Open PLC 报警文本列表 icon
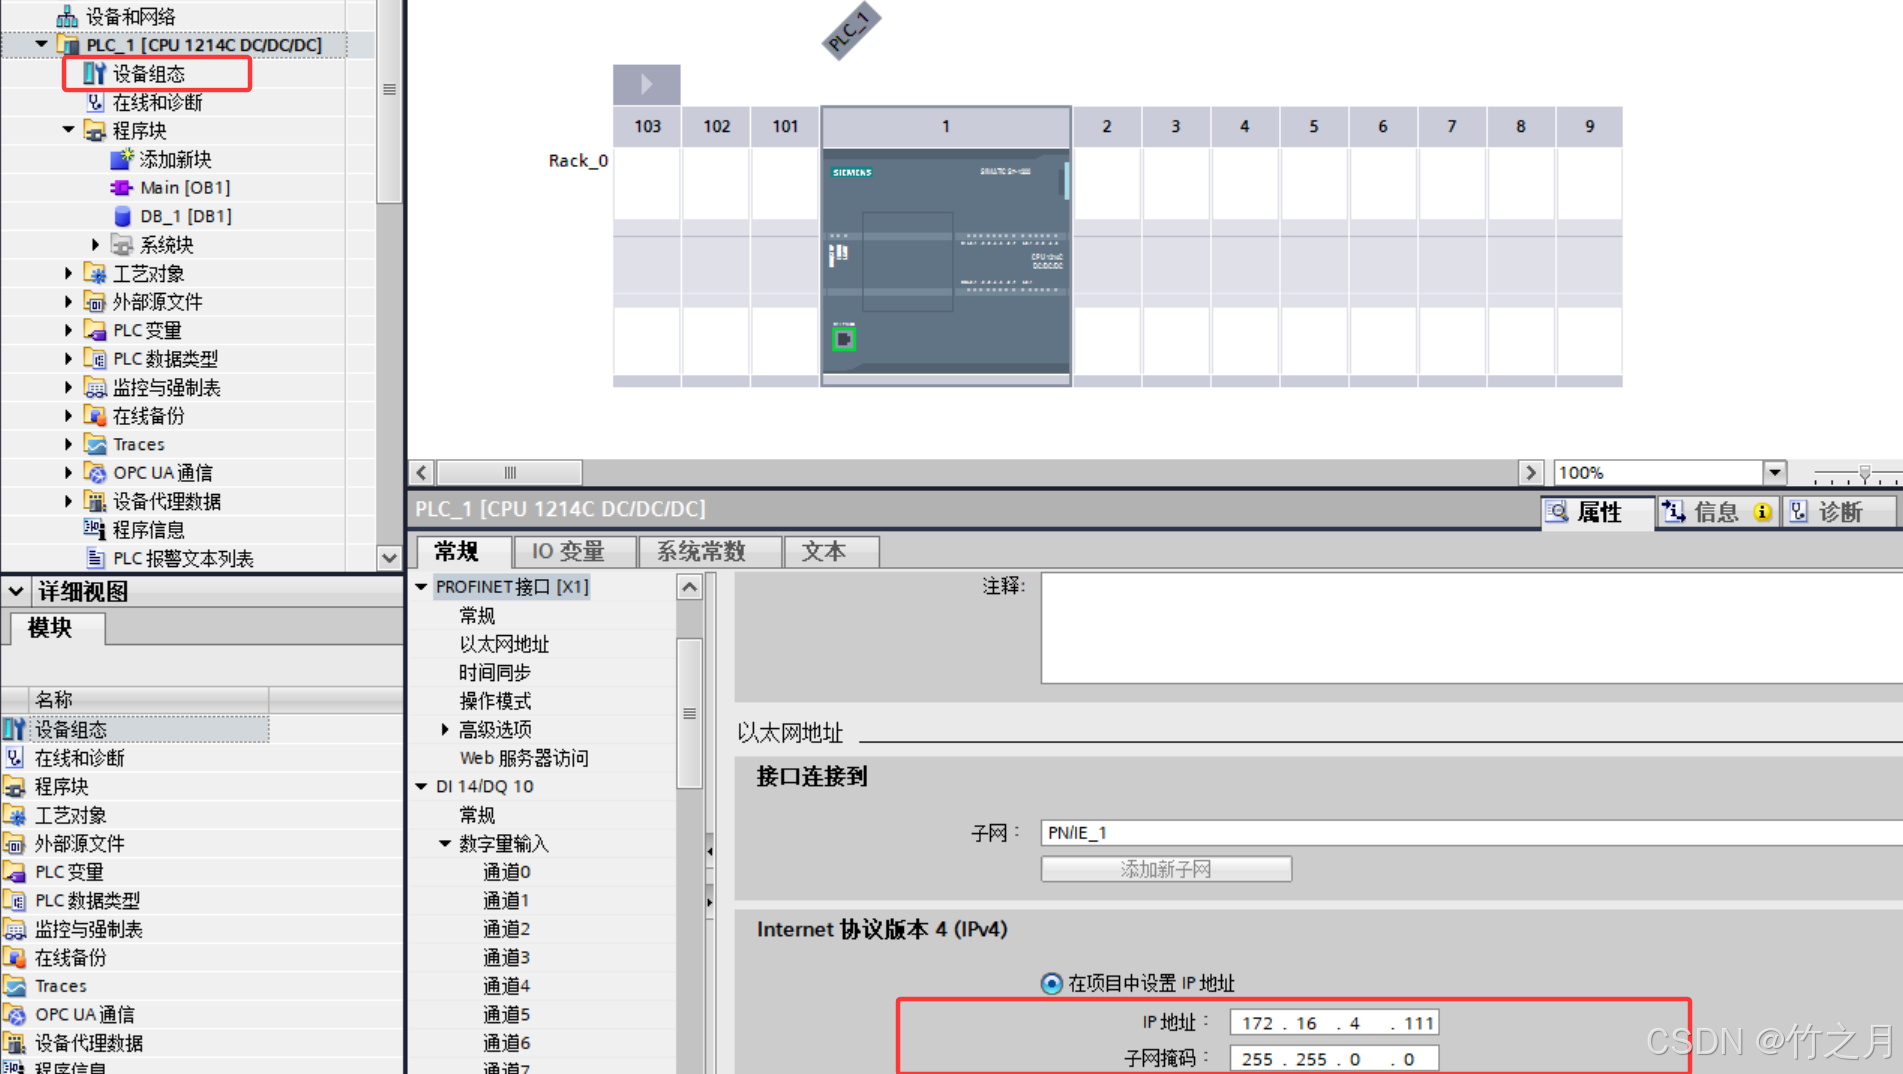 click(x=95, y=558)
